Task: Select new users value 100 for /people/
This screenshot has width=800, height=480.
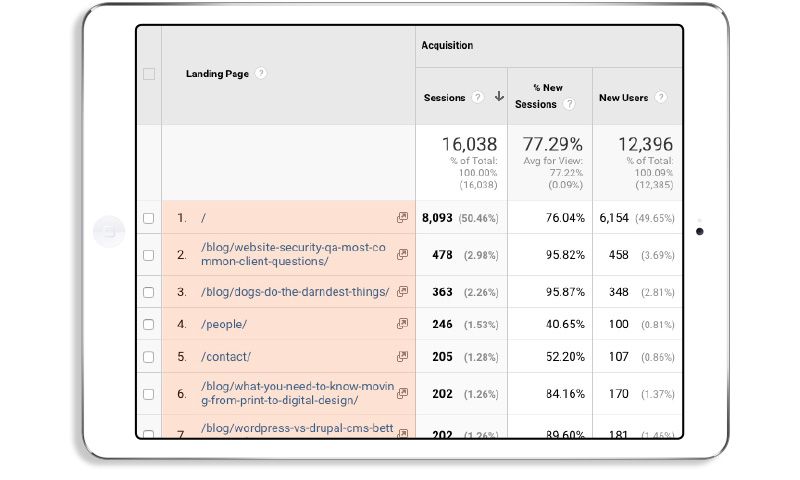Action: (x=618, y=324)
